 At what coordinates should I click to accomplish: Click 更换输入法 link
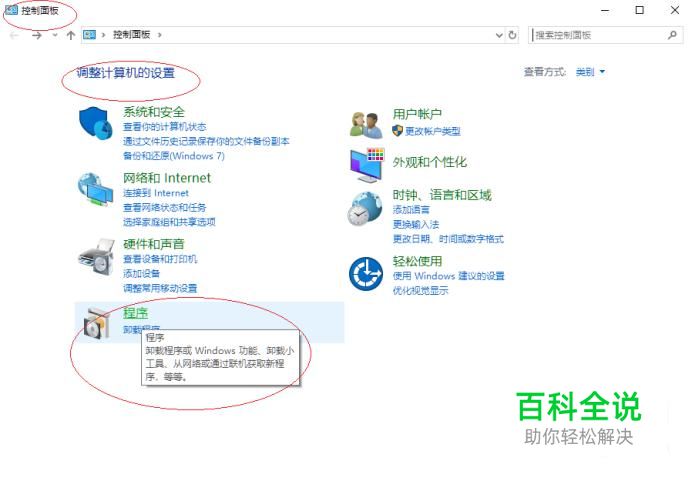(x=416, y=225)
